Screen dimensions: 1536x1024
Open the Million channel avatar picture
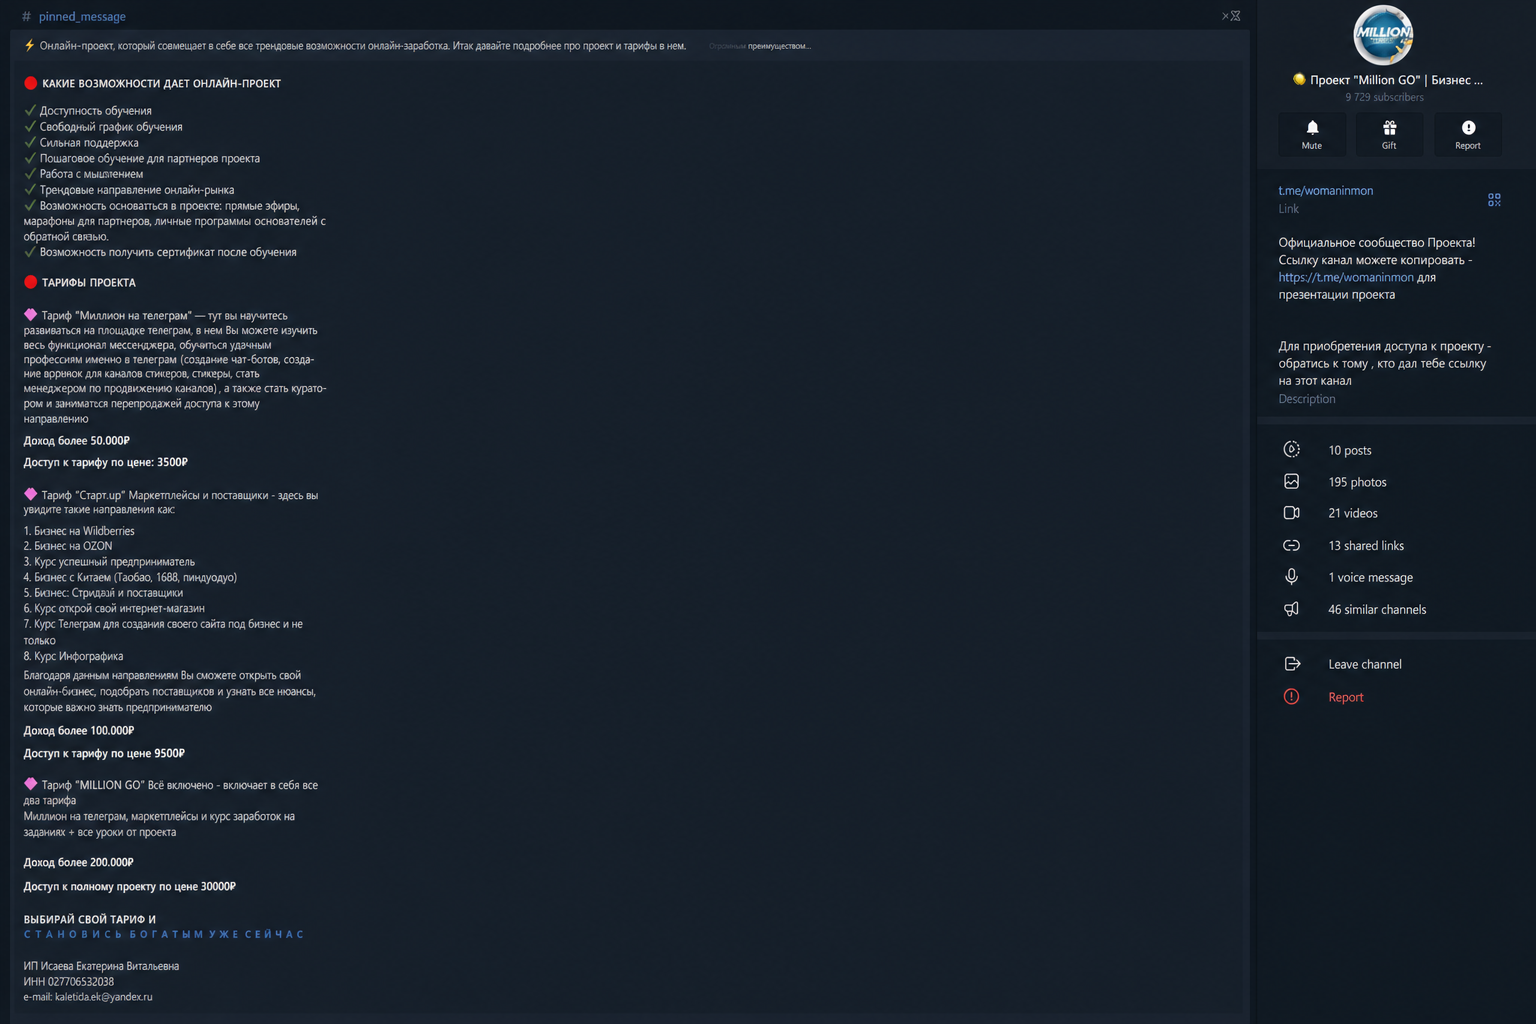(x=1383, y=35)
